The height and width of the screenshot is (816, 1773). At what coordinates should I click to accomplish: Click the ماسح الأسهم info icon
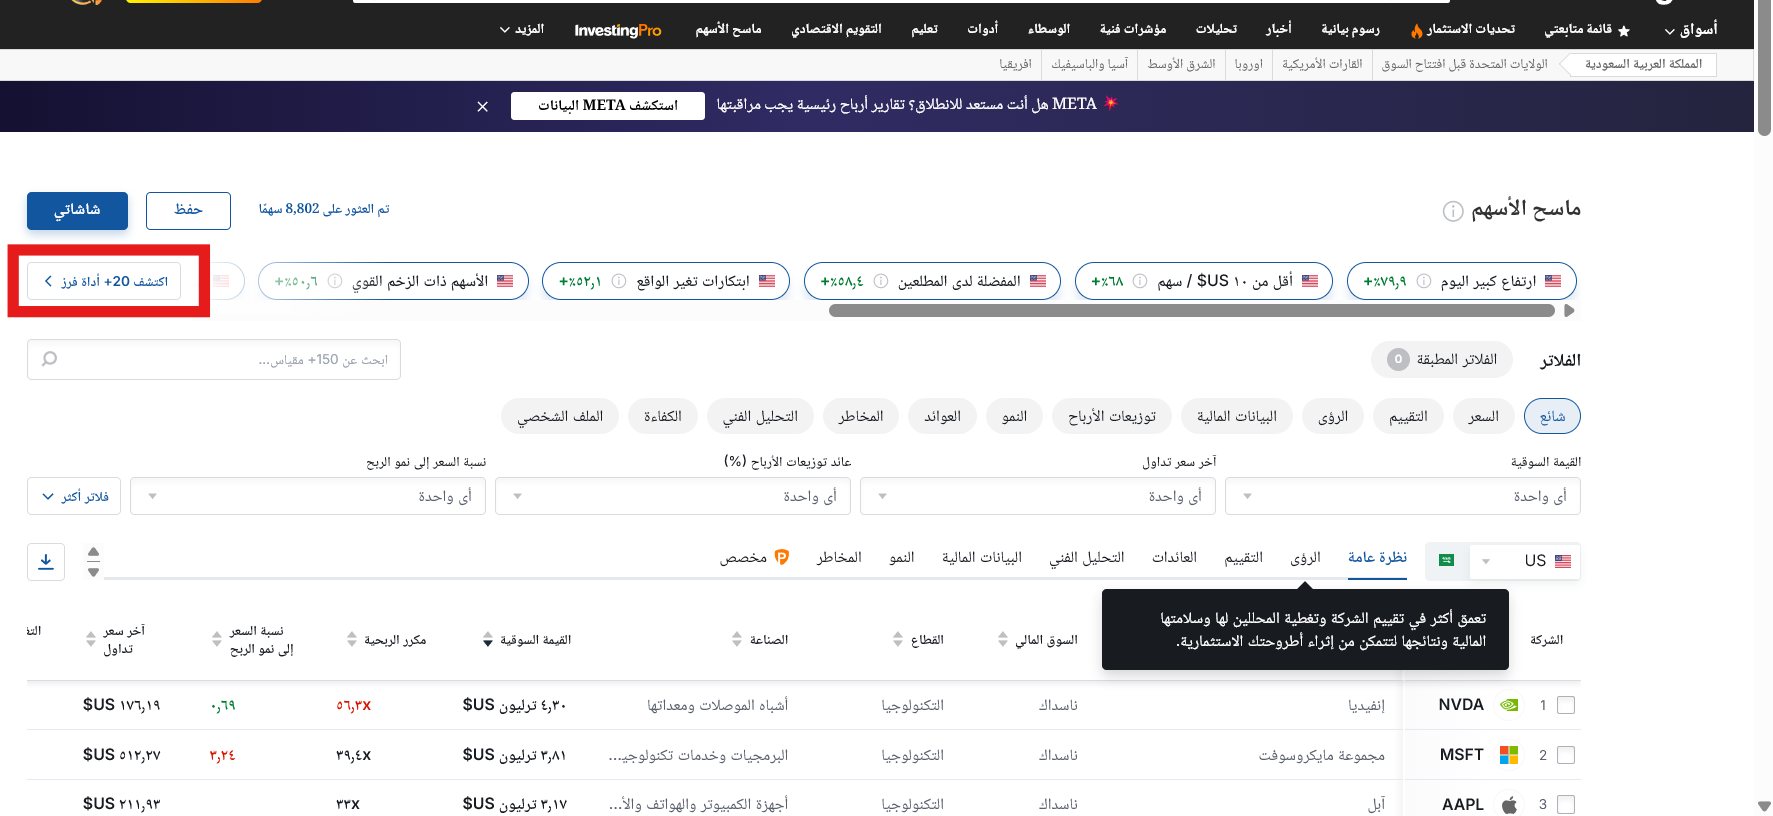[x=1453, y=211]
